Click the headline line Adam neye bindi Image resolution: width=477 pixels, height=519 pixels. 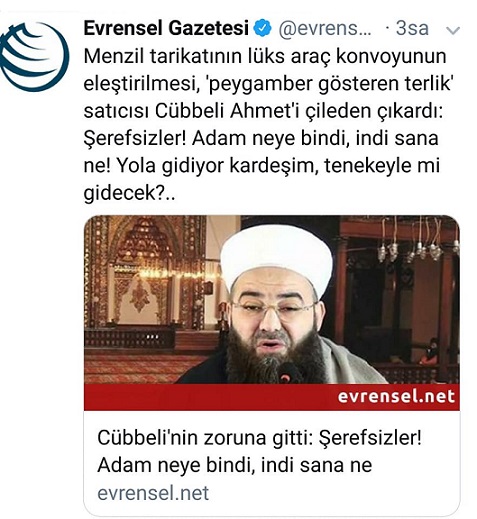[x=235, y=465]
